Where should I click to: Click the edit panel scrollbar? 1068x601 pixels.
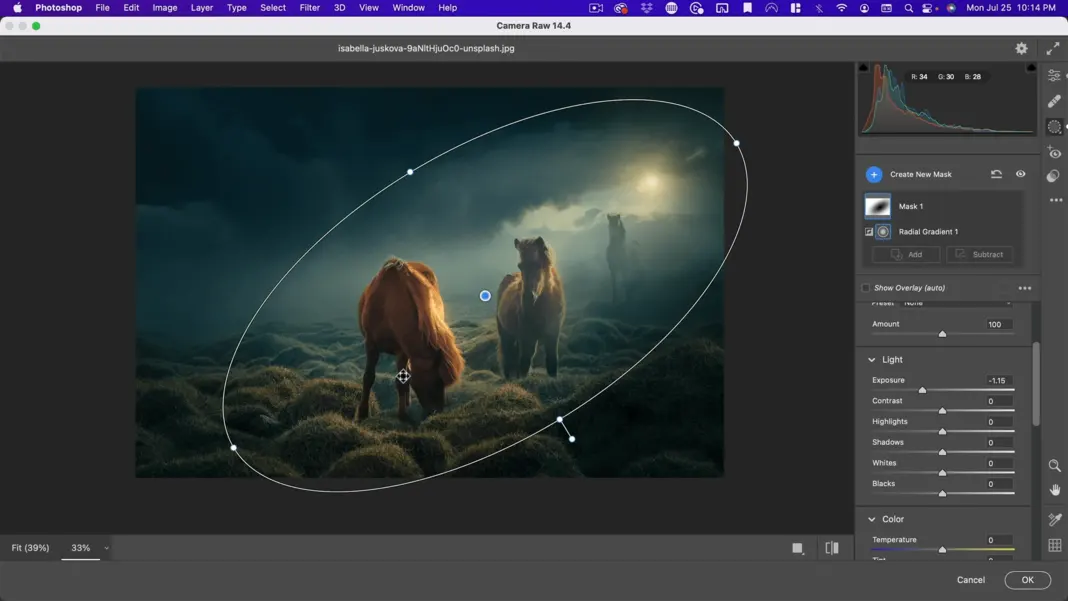pos(1036,384)
